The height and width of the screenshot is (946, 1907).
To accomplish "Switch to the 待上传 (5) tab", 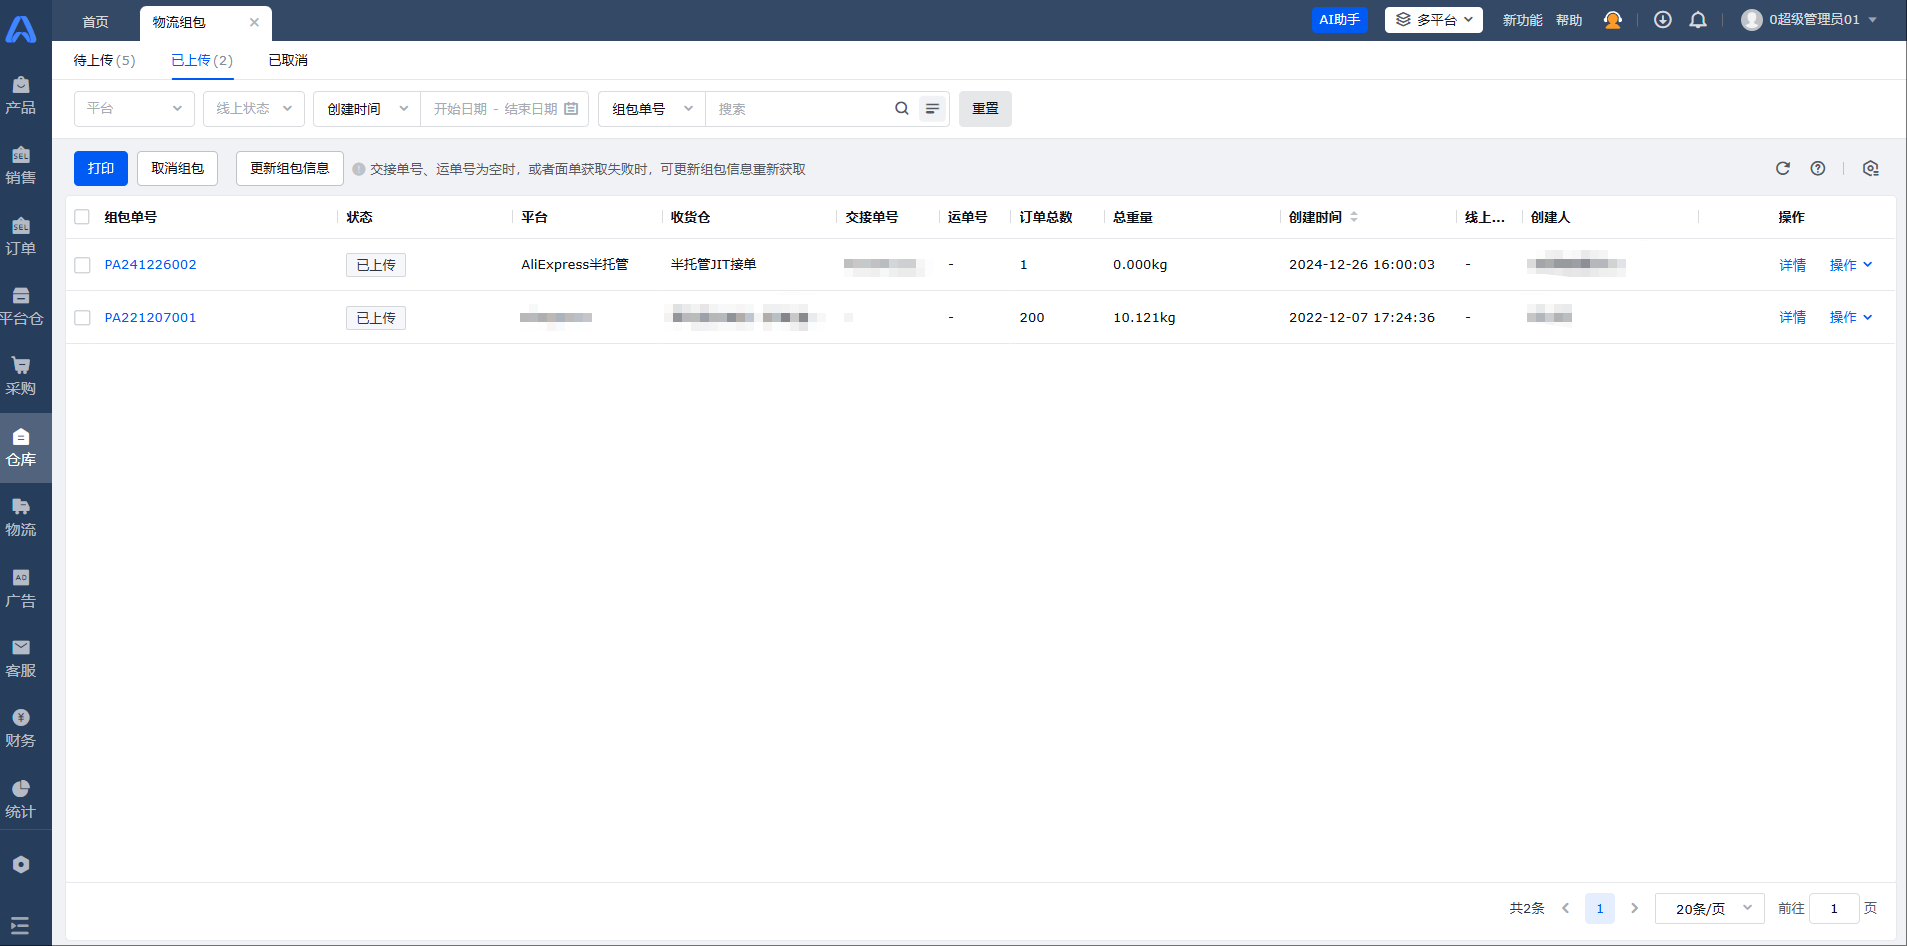I will click(104, 60).
